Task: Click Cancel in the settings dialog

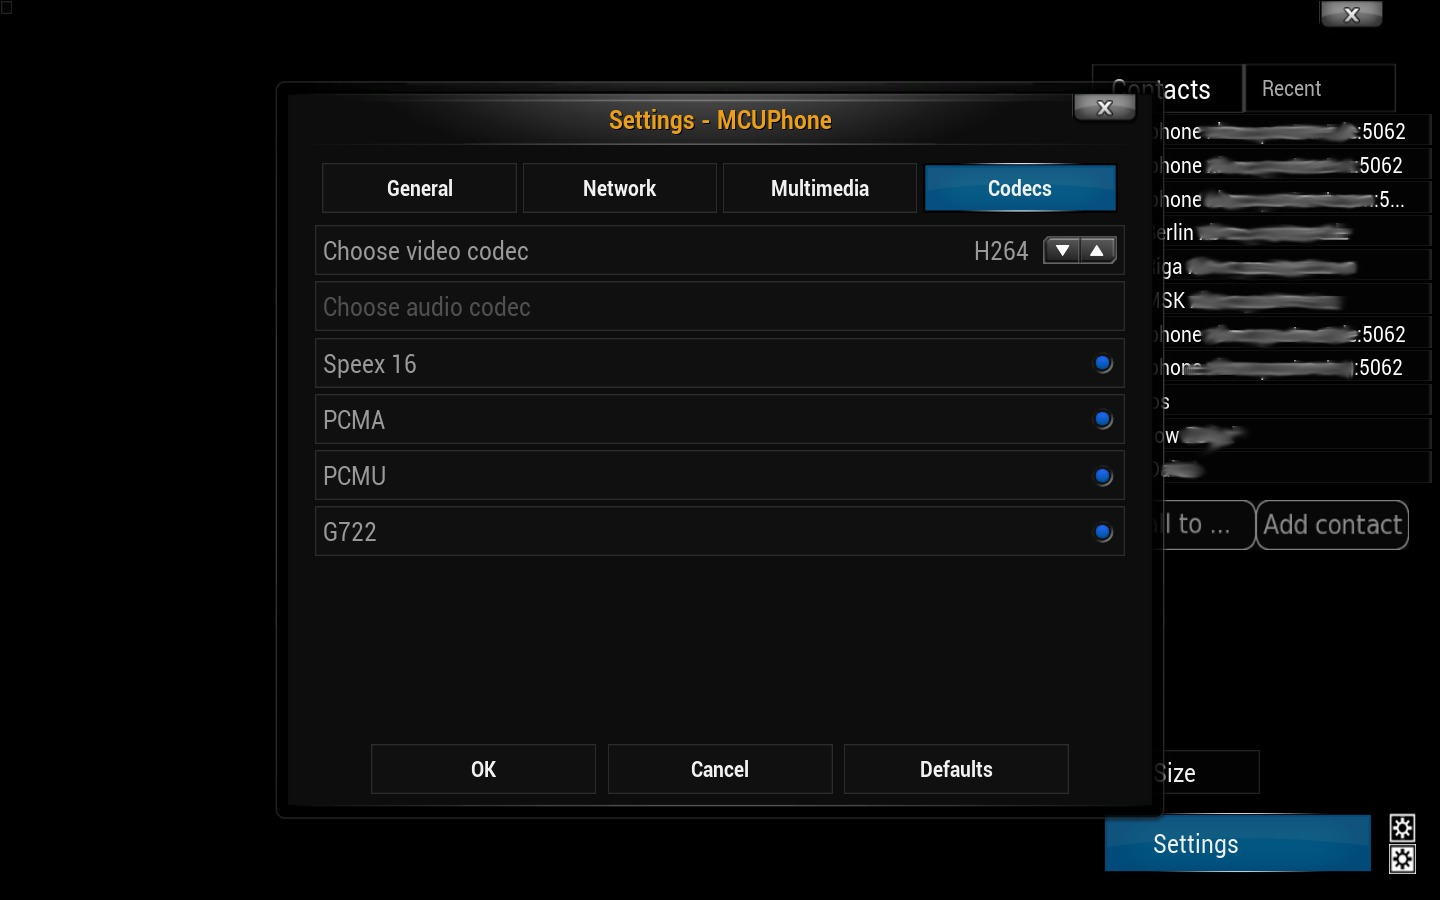Action: pyautogui.click(x=720, y=769)
